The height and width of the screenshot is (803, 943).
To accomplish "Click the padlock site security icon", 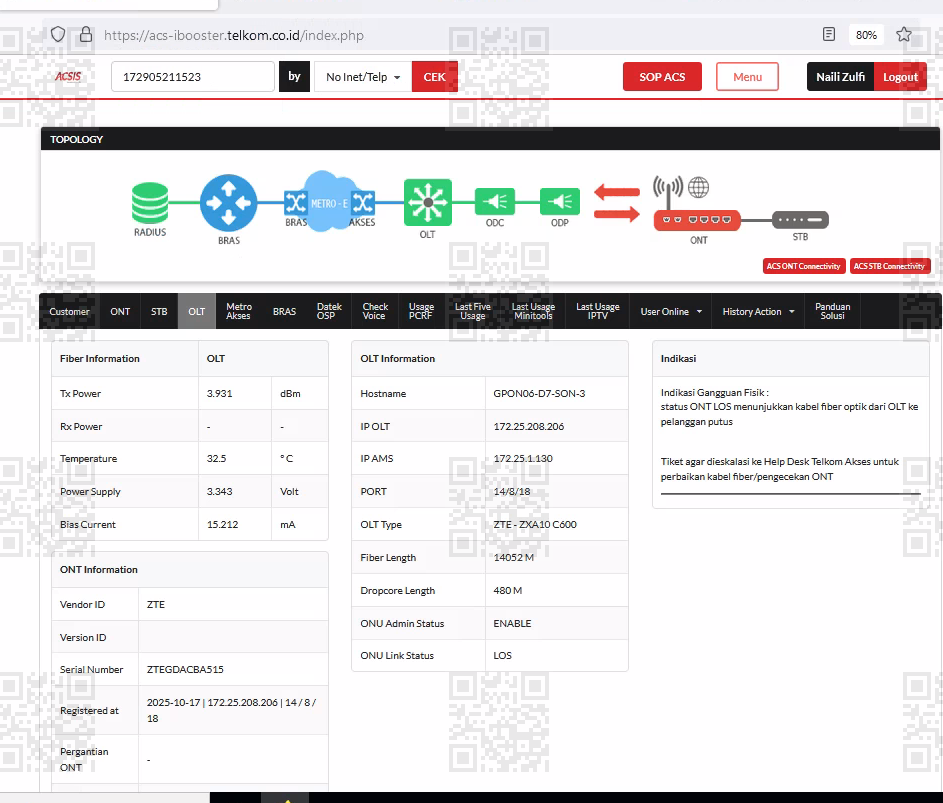I will coord(86,34).
